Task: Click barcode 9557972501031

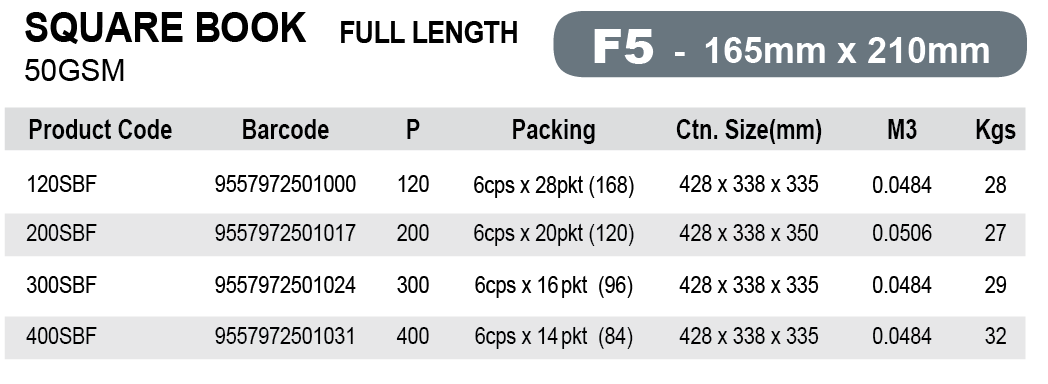Action: (x=285, y=335)
